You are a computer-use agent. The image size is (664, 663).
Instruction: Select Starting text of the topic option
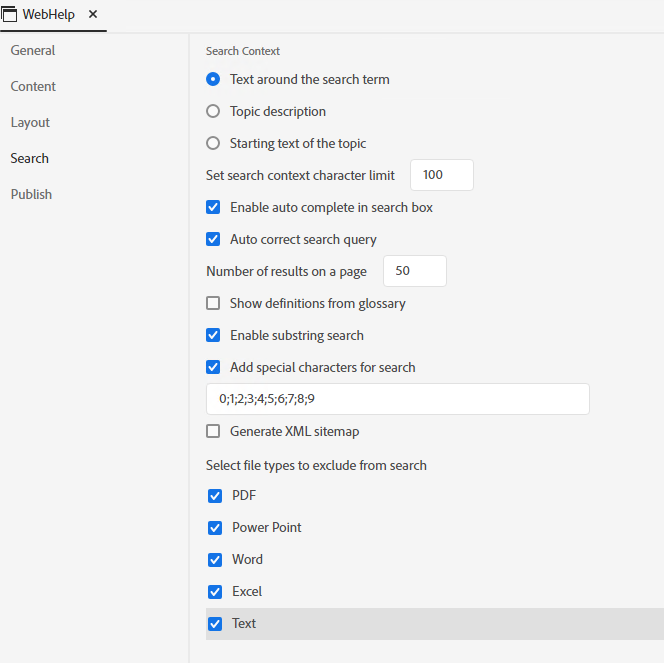click(x=213, y=144)
